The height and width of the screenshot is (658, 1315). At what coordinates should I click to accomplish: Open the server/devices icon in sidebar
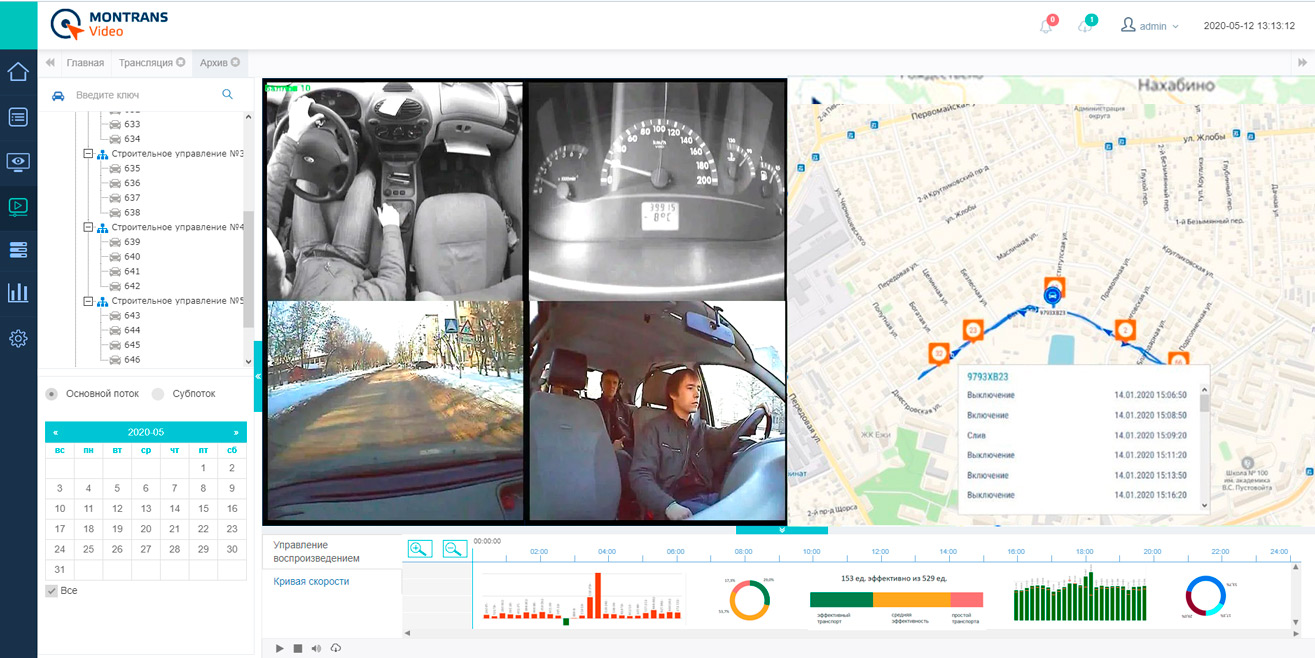coord(17,250)
